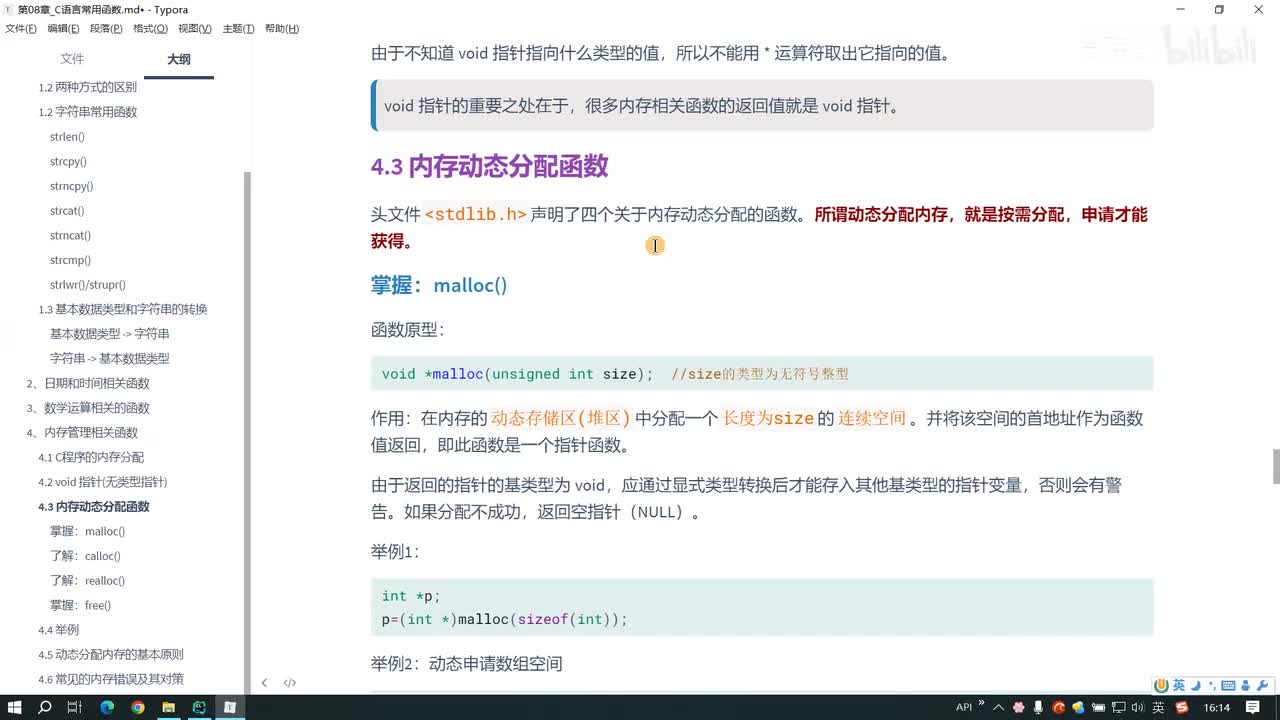Click the taskbar 英 language indicator
The width and height of the screenshot is (1280, 720).
1158,707
